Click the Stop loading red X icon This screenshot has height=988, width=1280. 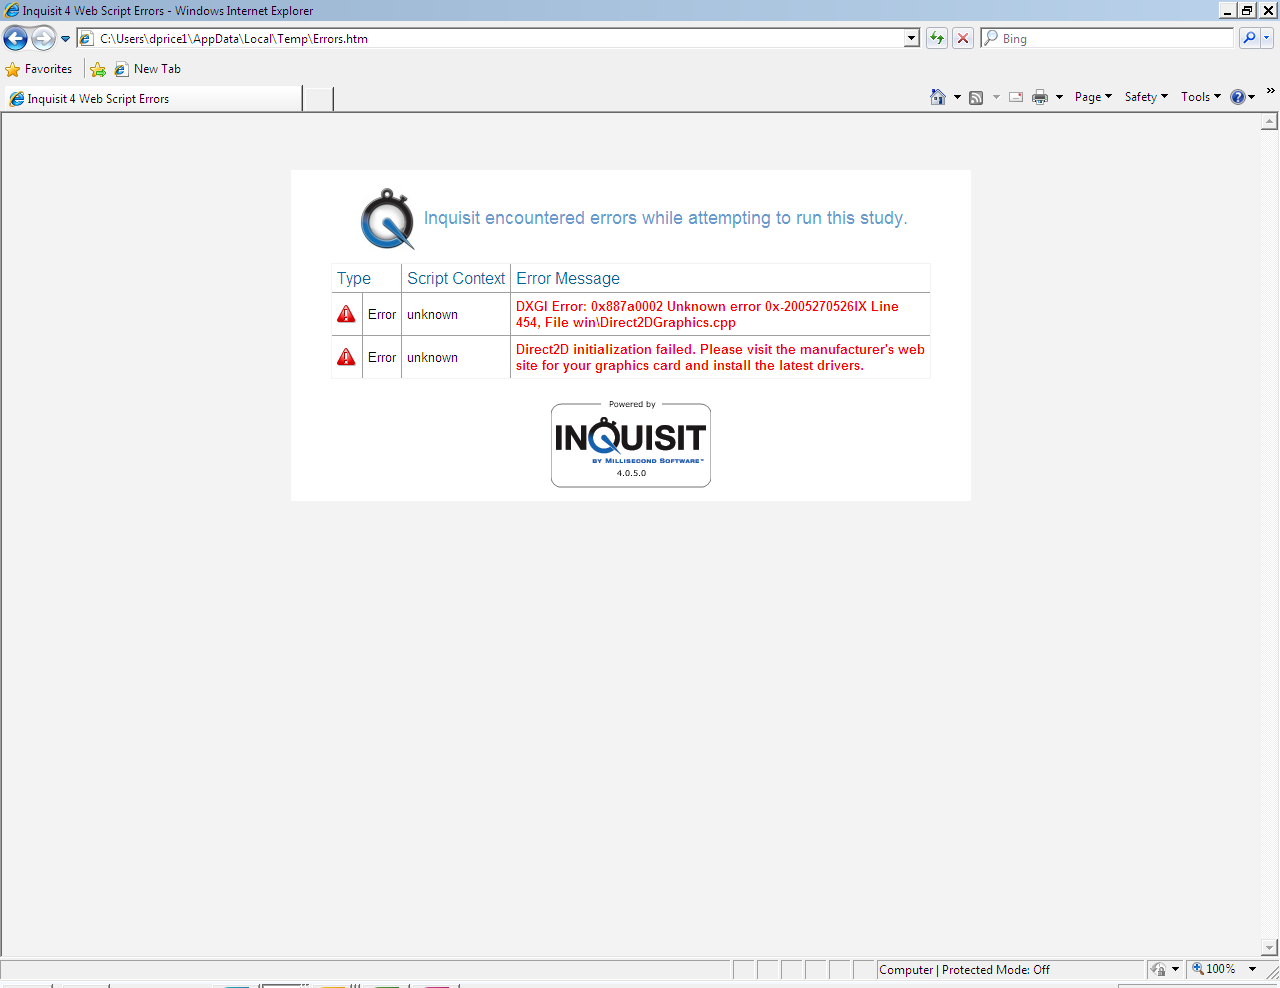(962, 38)
